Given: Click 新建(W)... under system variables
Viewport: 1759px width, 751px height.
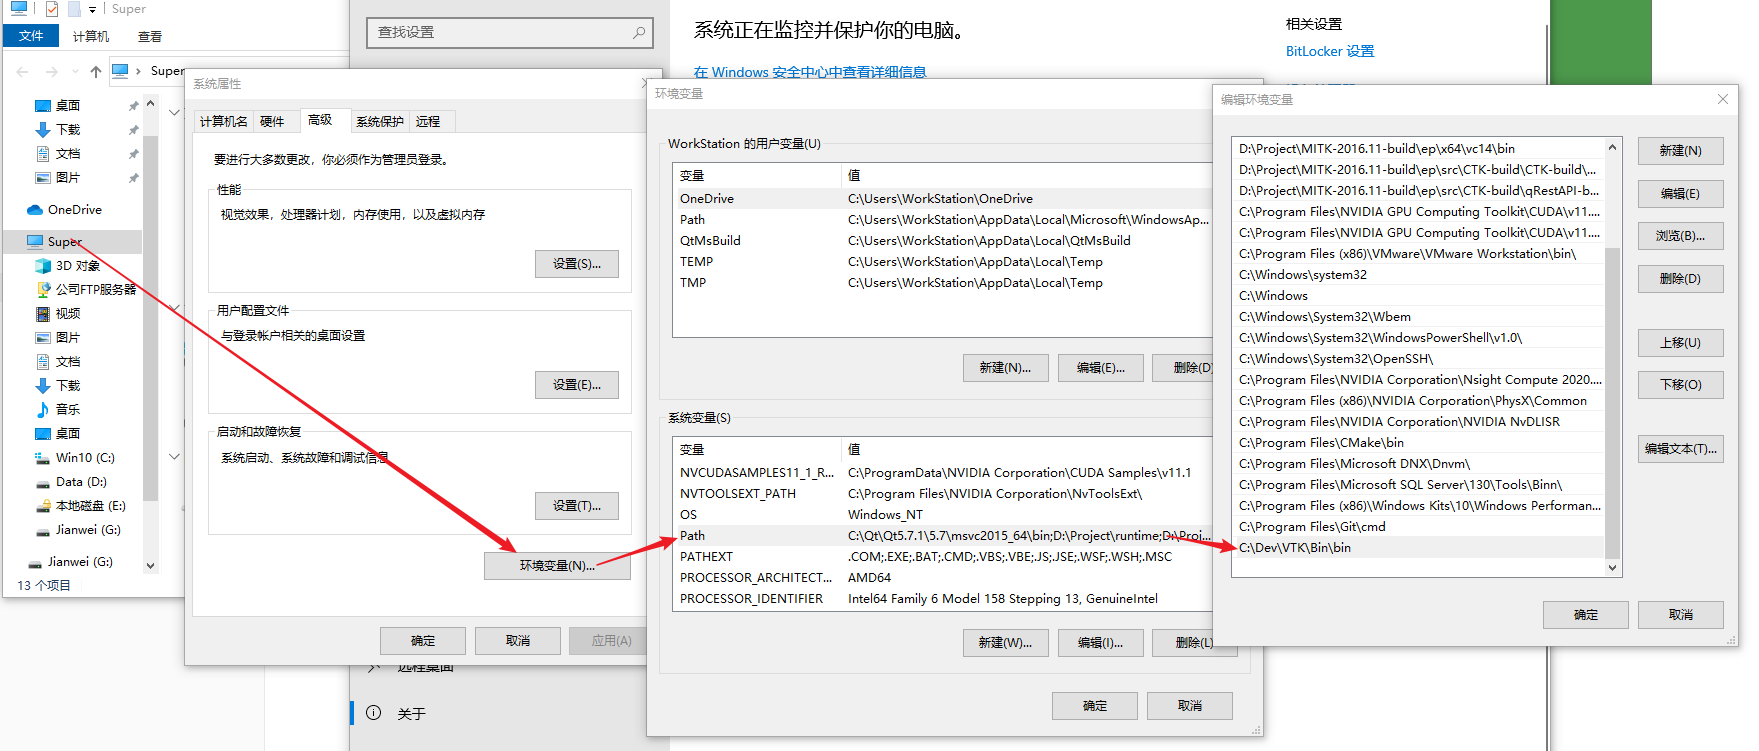Looking at the screenshot, I should pyautogui.click(x=1005, y=643).
